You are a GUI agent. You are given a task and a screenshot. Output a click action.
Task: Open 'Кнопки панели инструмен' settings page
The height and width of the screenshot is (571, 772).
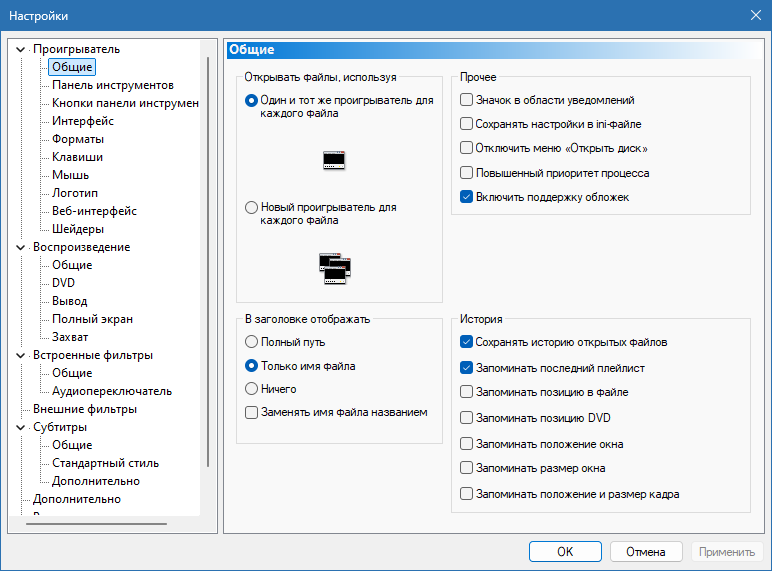coord(125,103)
